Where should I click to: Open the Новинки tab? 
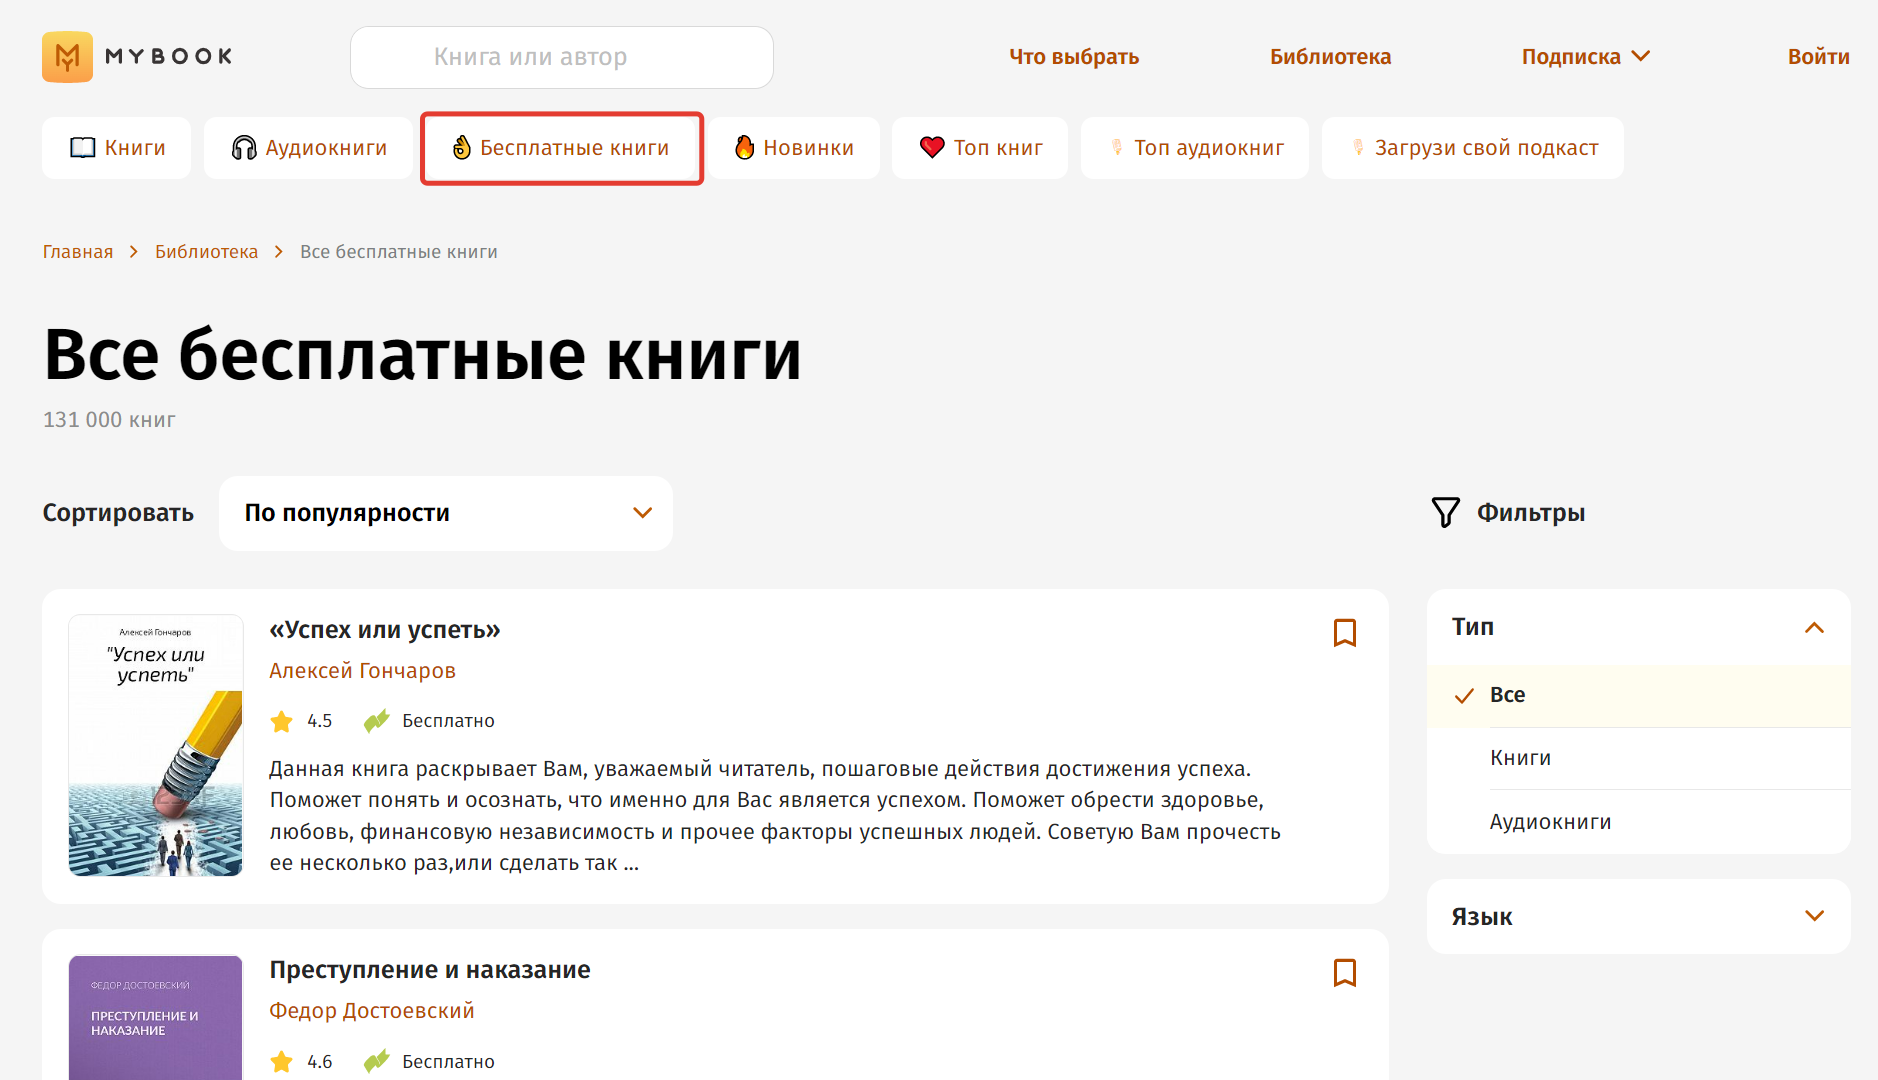point(794,148)
